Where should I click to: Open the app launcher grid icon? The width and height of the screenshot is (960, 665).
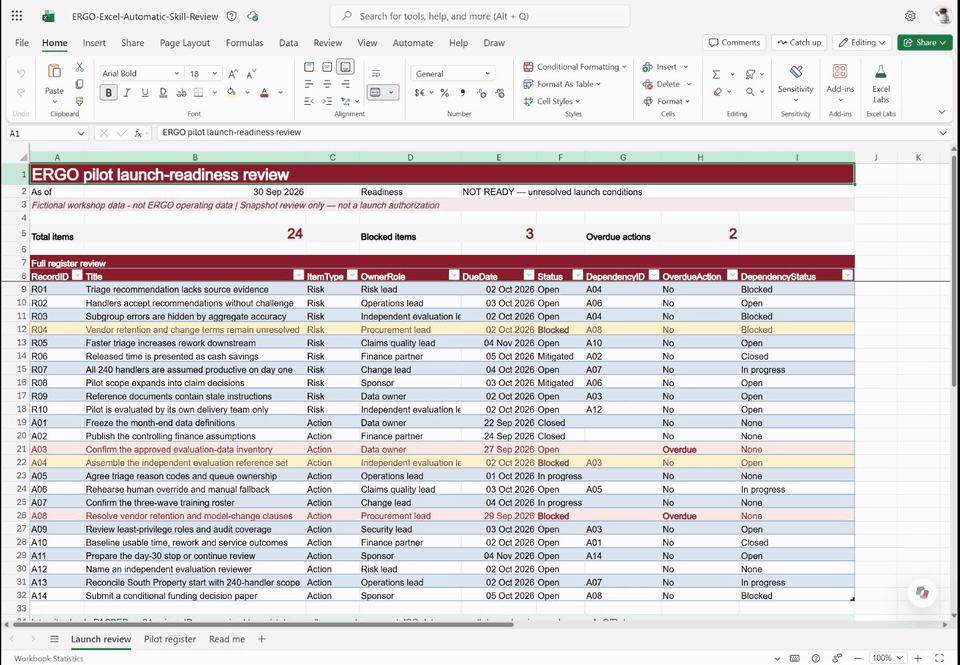coord(17,17)
